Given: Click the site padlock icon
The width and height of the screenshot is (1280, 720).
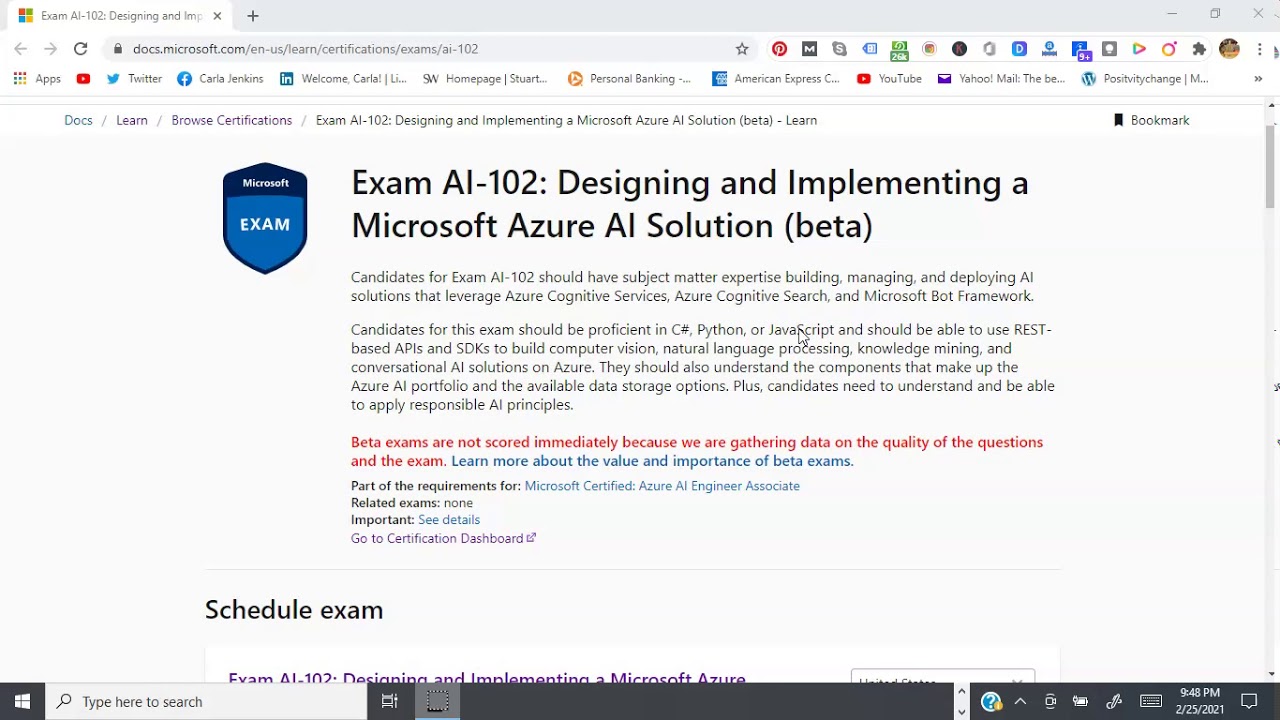Looking at the screenshot, I should pyautogui.click(x=118, y=48).
